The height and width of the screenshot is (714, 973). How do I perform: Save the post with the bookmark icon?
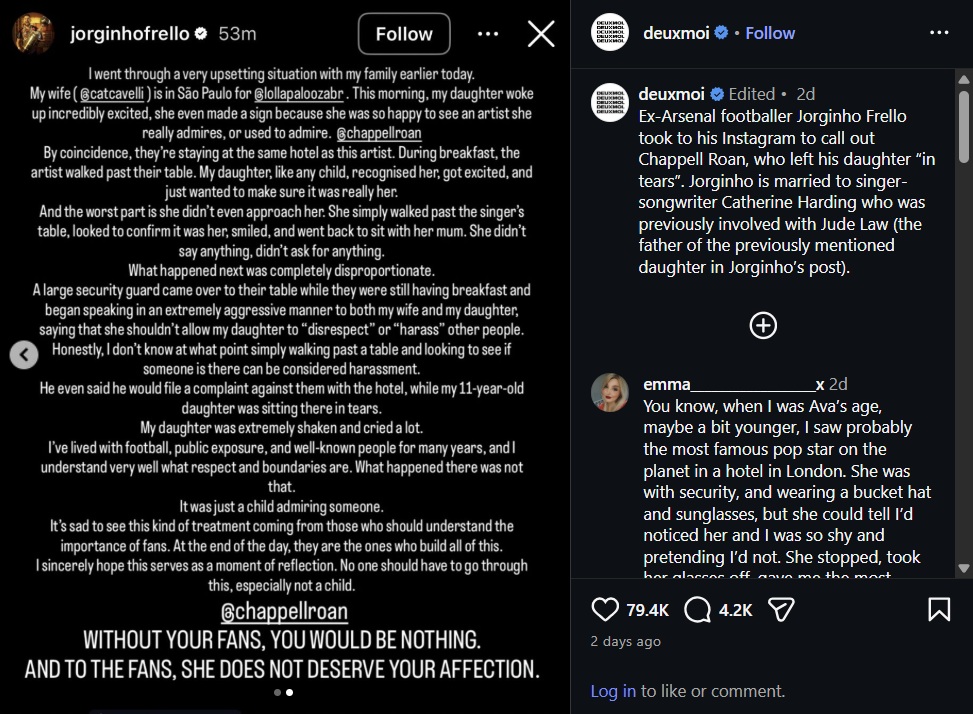click(939, 609)
